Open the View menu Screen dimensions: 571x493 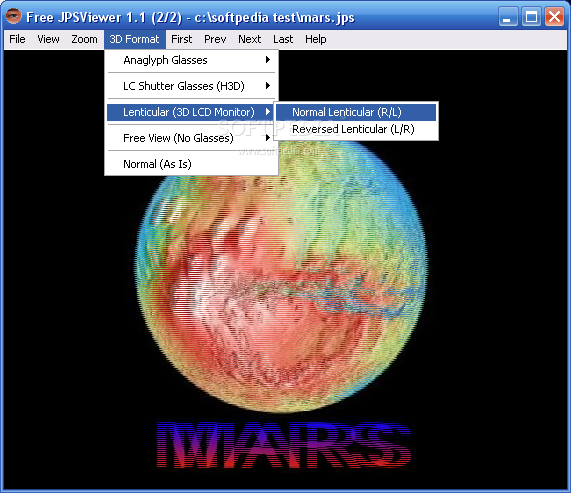[x=48, y=39]
